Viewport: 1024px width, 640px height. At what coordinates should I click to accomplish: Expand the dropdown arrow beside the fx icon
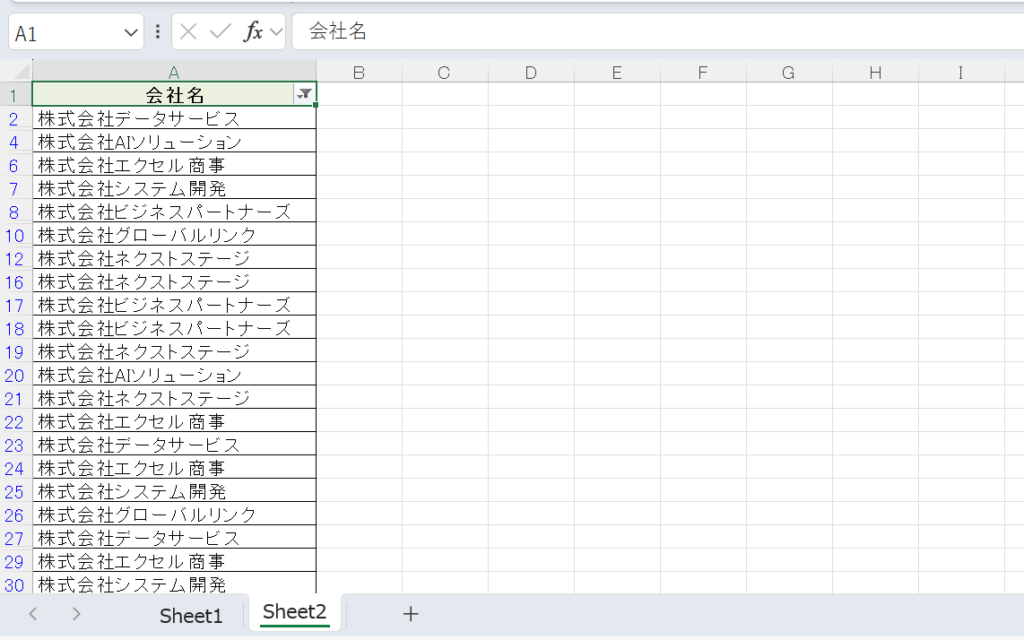[x=276, y=32]
